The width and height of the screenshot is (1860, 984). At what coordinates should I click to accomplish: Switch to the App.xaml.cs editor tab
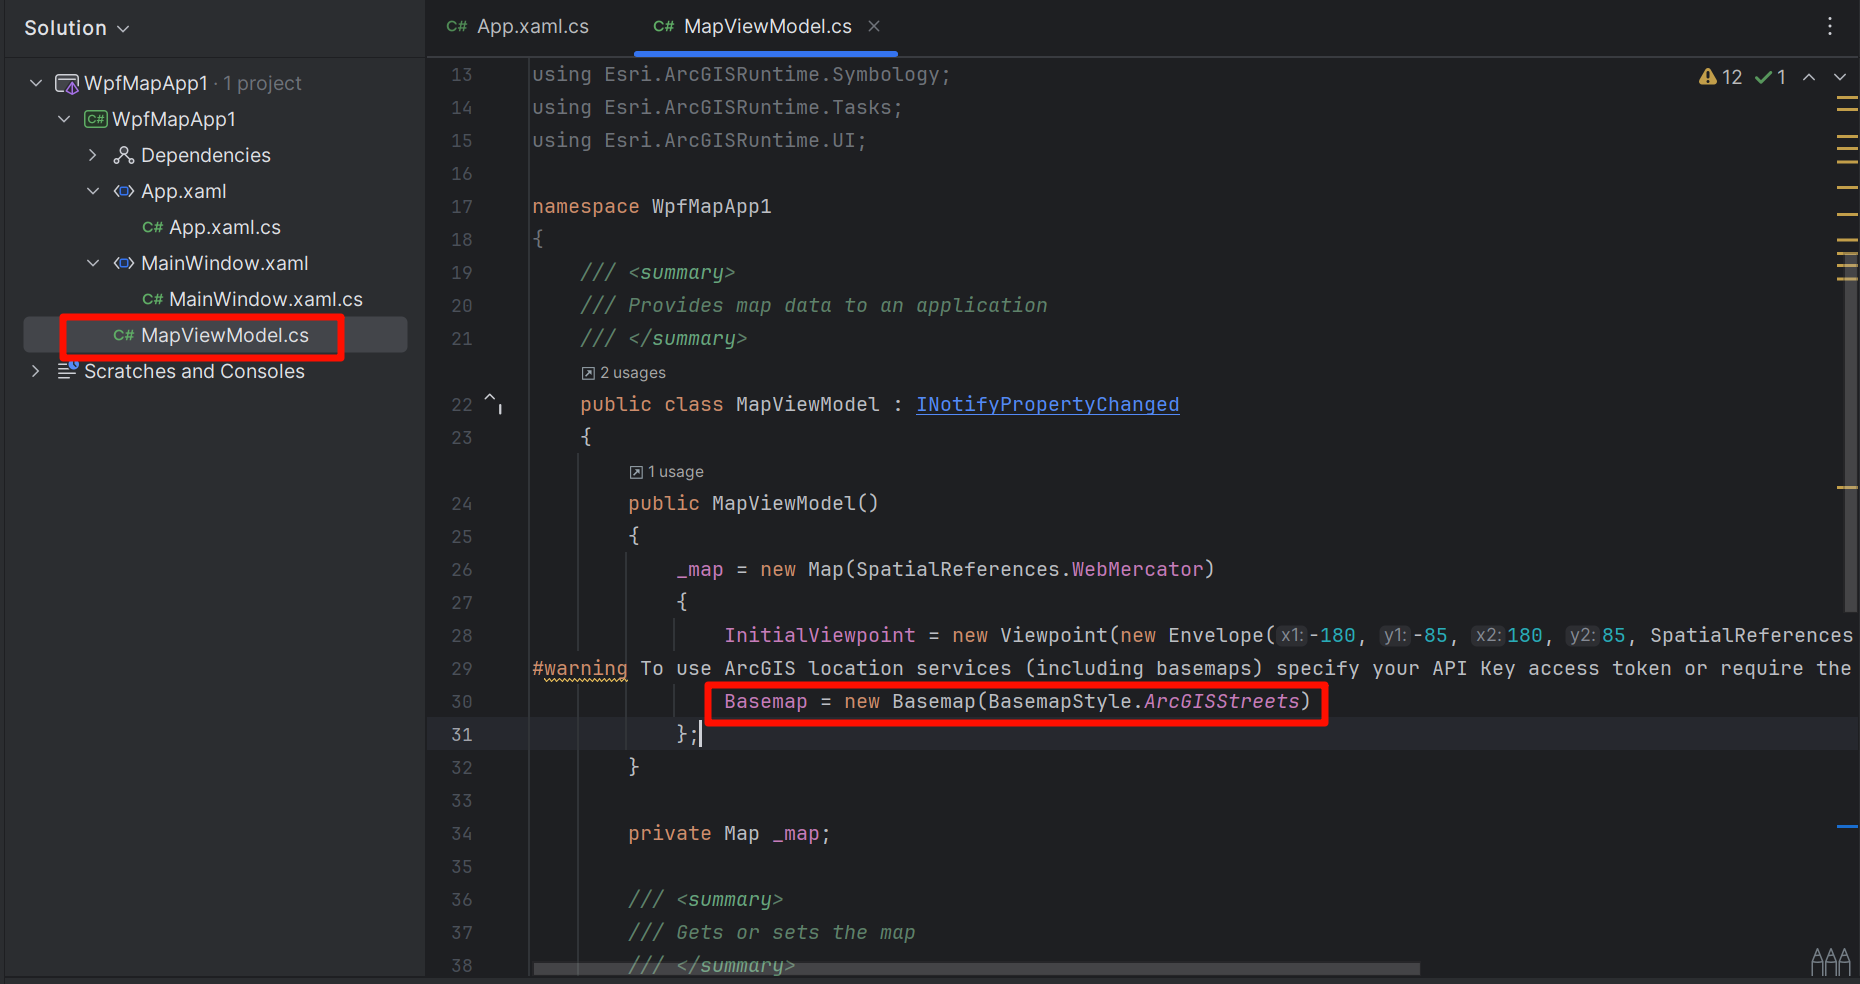coord(518,27)
